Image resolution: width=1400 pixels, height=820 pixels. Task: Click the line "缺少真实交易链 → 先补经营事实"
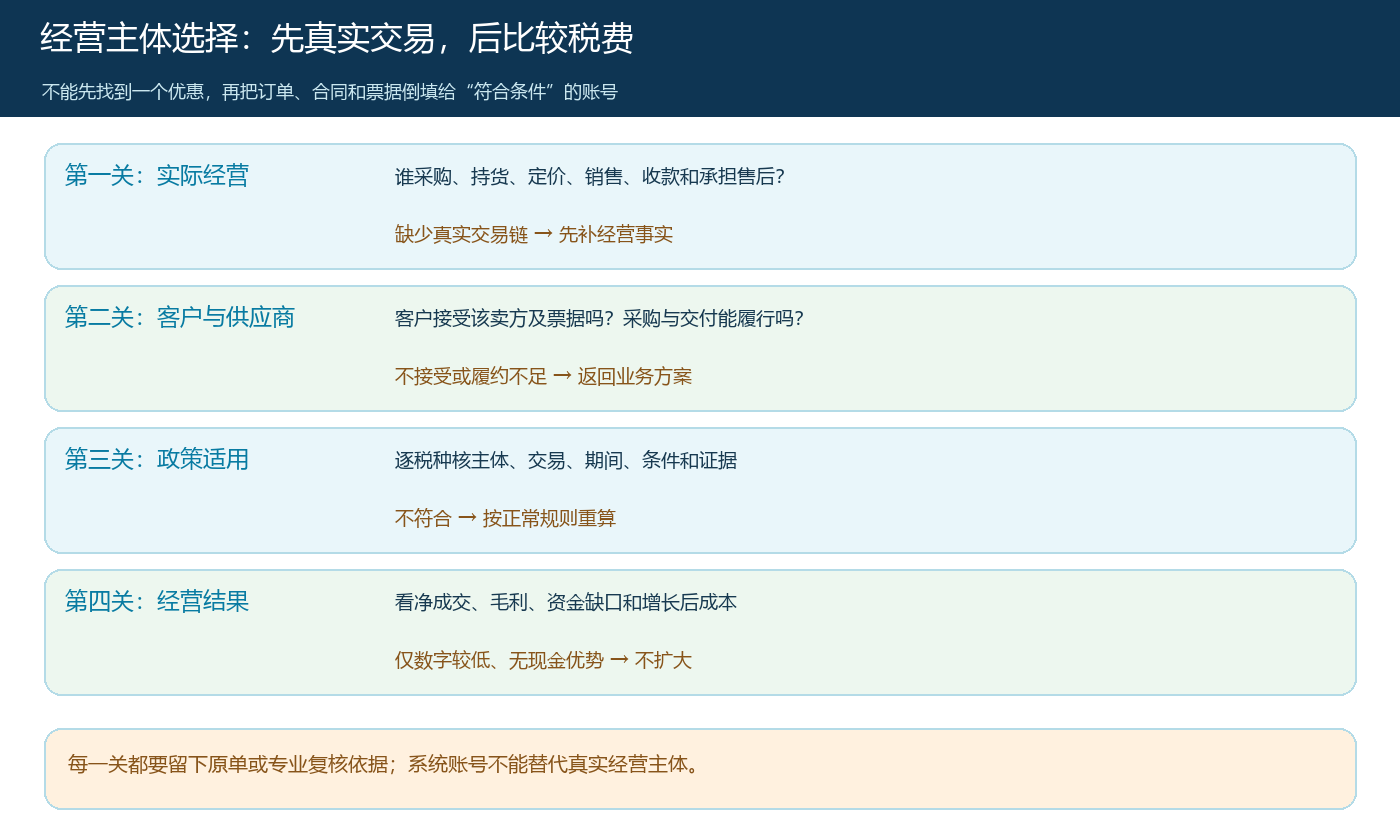534,235
